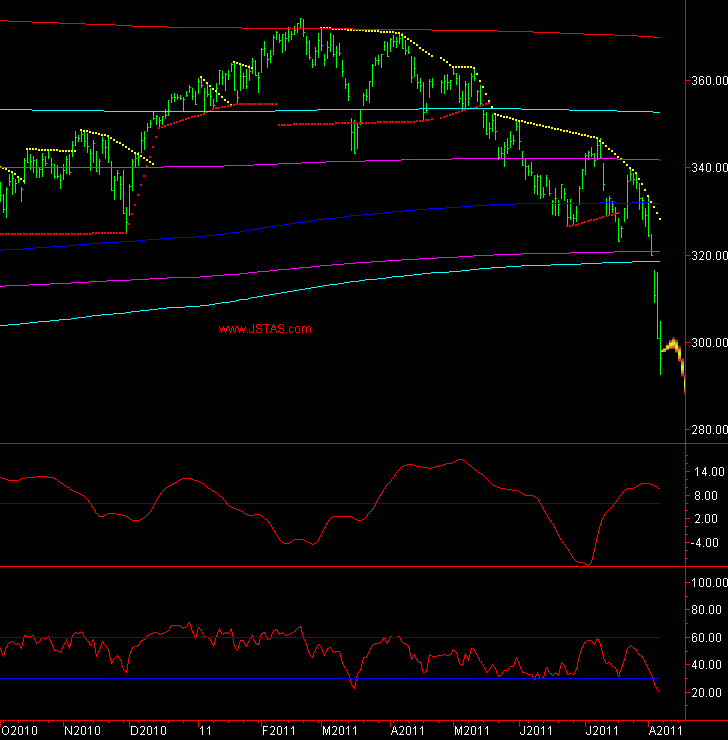Click the 14.00 oscillator scale label
The height and width of the screenshot is (740, 728).
tap(707, 471)
